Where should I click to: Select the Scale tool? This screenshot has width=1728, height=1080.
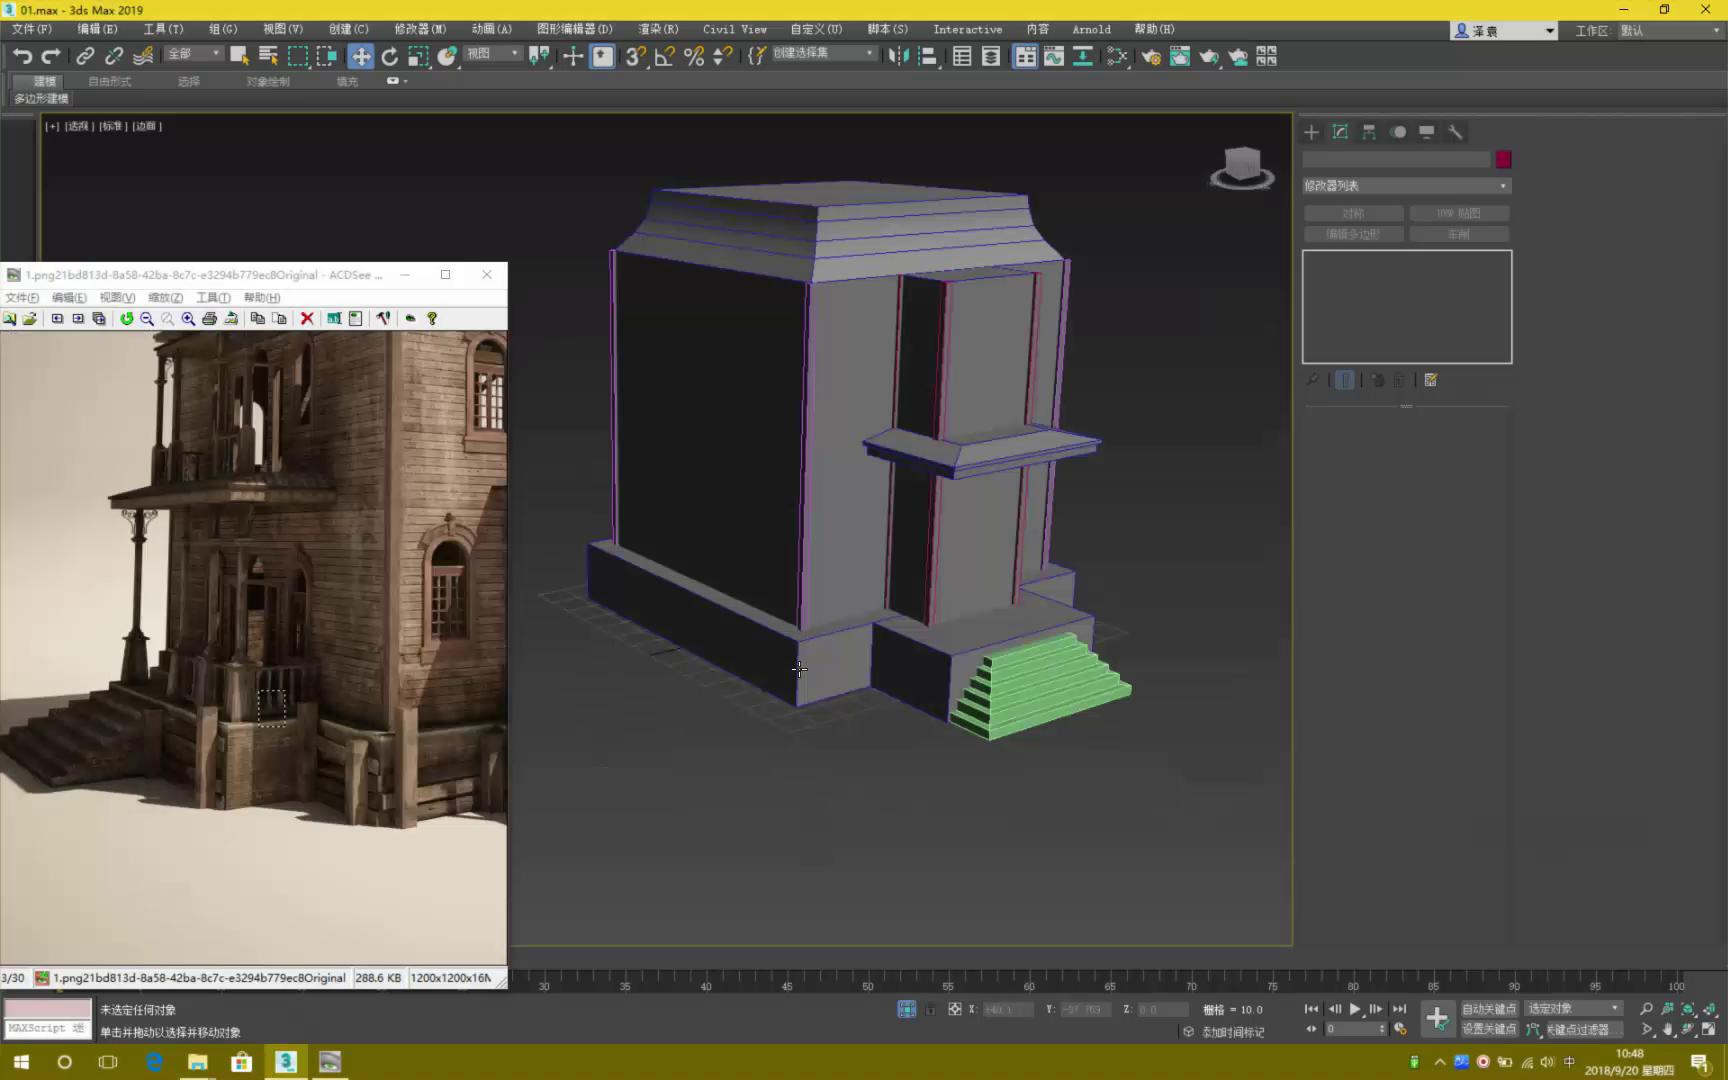coord(418,56)
